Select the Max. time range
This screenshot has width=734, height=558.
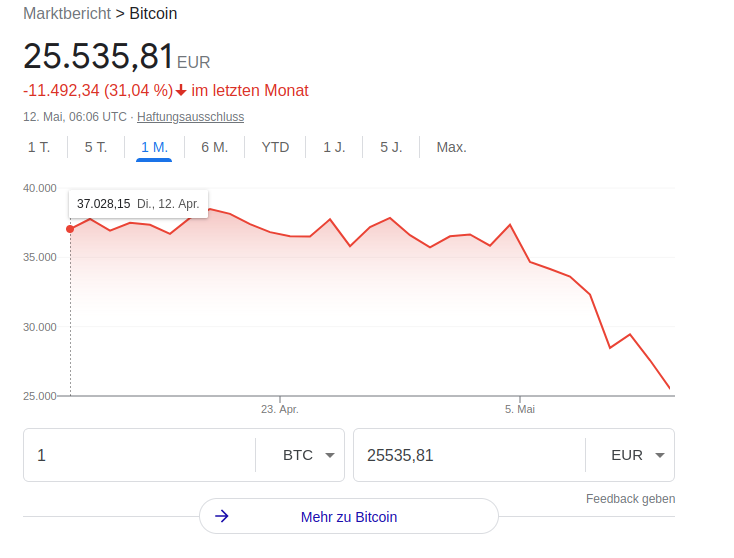point(452,147)
